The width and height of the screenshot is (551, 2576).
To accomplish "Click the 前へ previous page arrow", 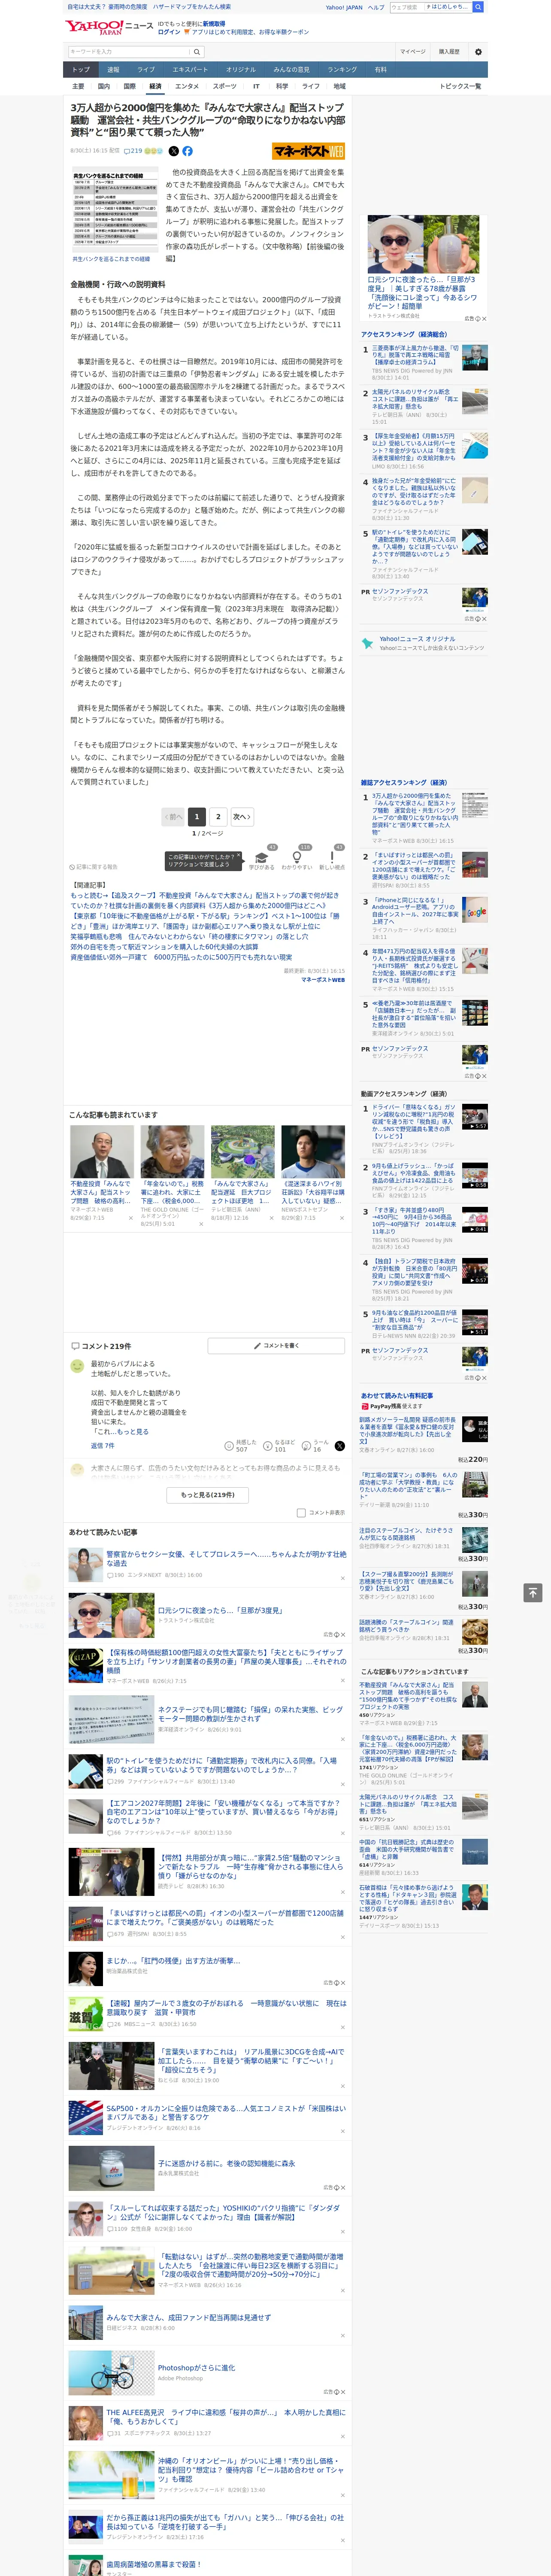I will coord(173,817).
